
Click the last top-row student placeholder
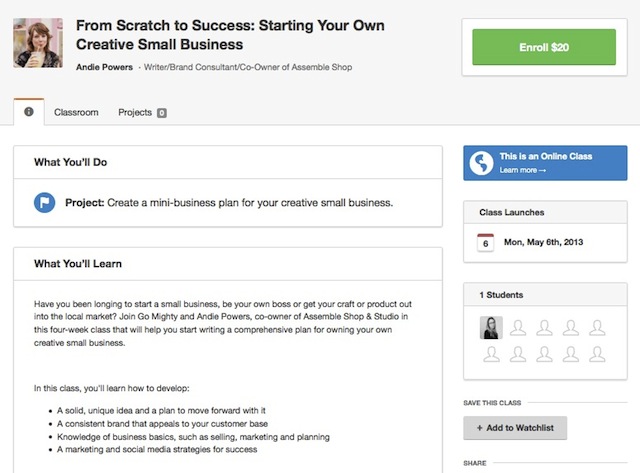click(x=597, y=327)
